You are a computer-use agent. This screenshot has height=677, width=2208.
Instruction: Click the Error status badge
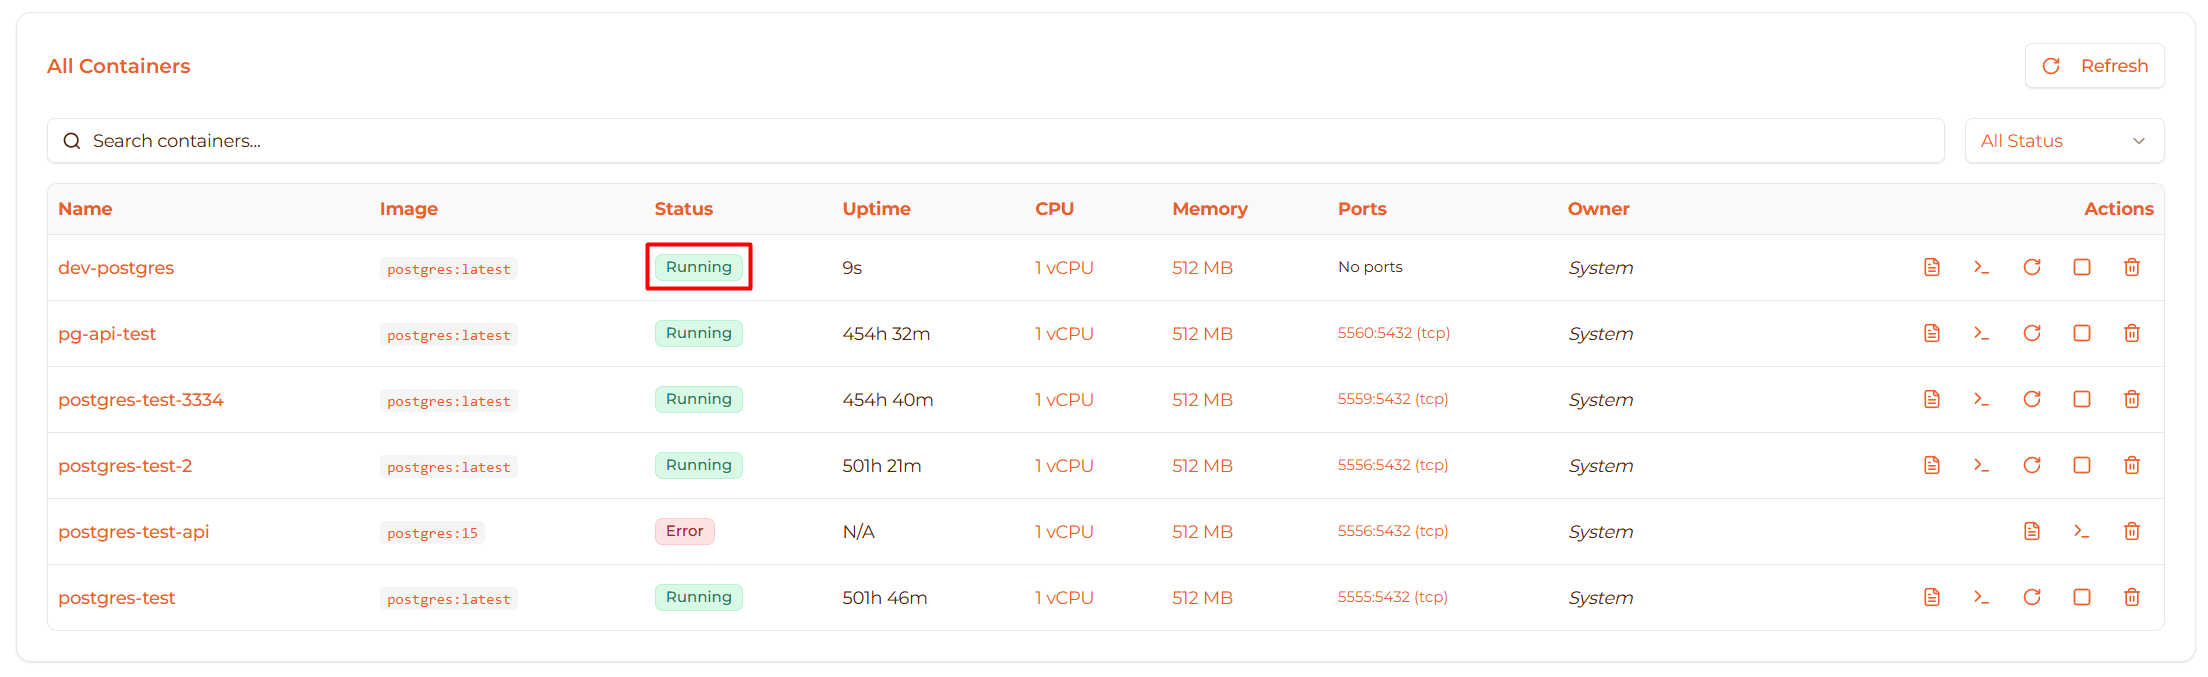pos(684,531)
